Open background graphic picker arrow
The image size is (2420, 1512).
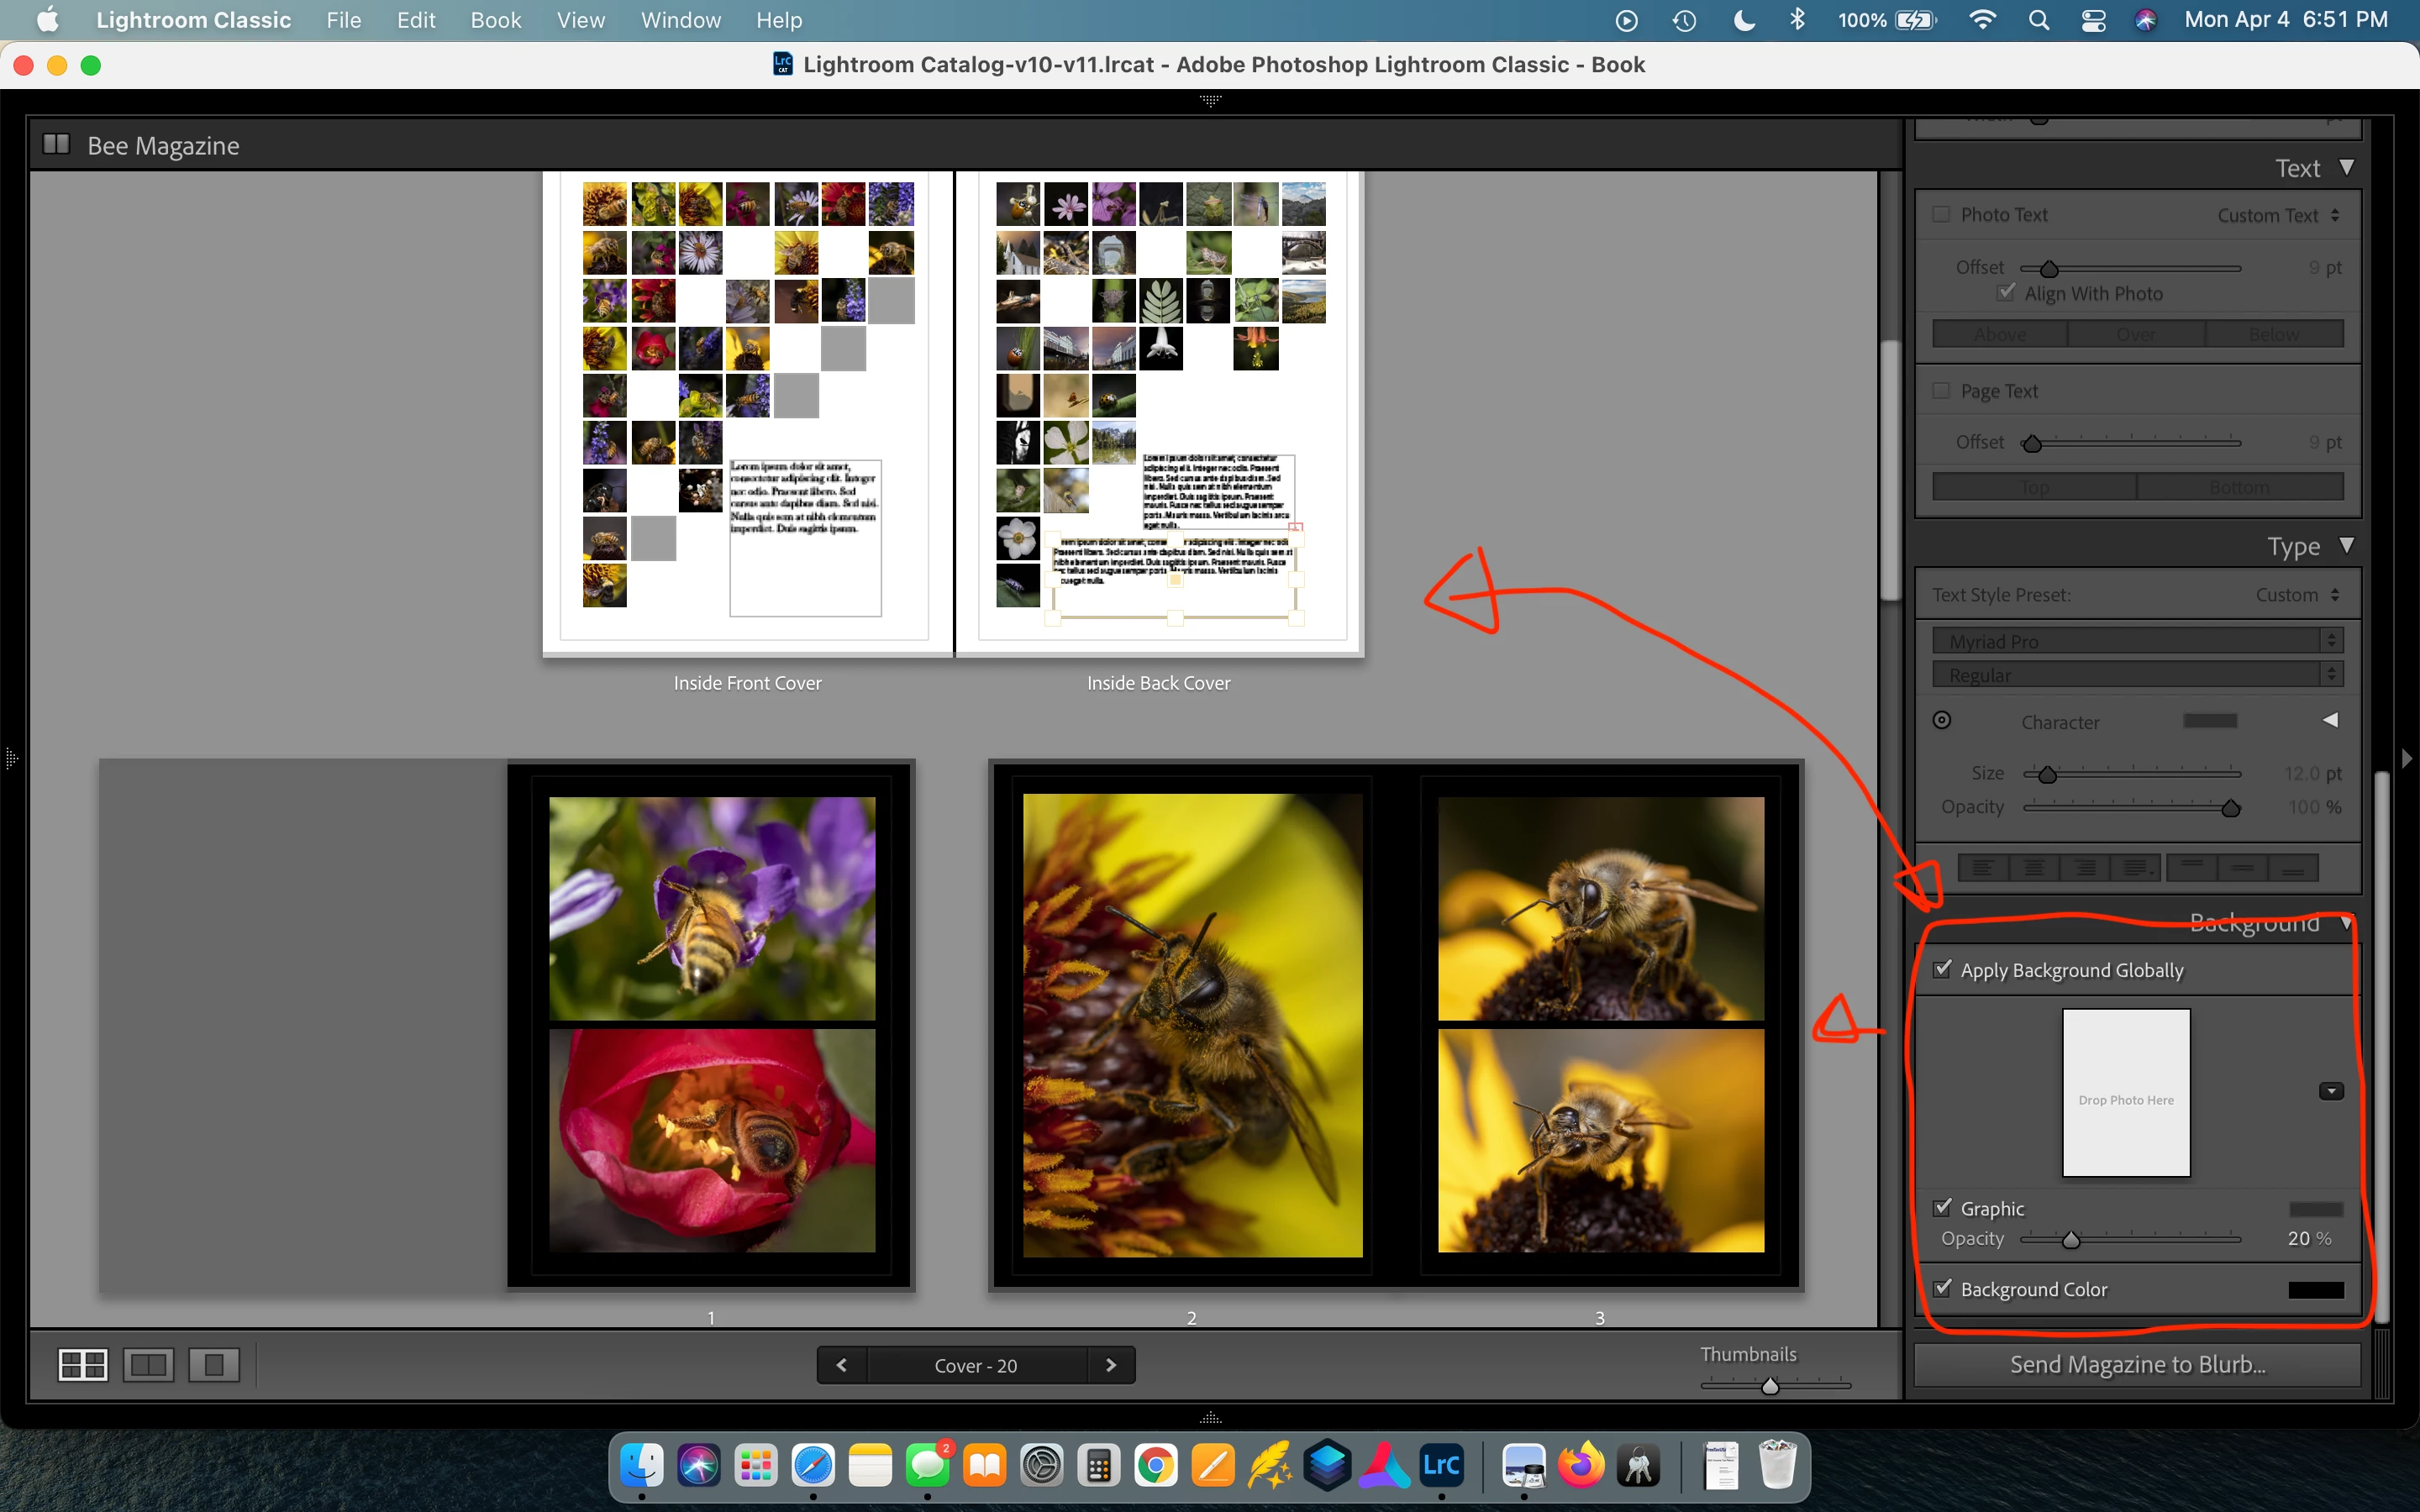(x=2330, y=1091)
